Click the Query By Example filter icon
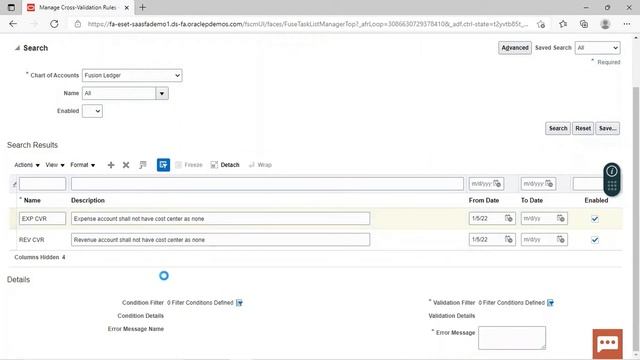The image size is (640, 360). coord(163,165)
